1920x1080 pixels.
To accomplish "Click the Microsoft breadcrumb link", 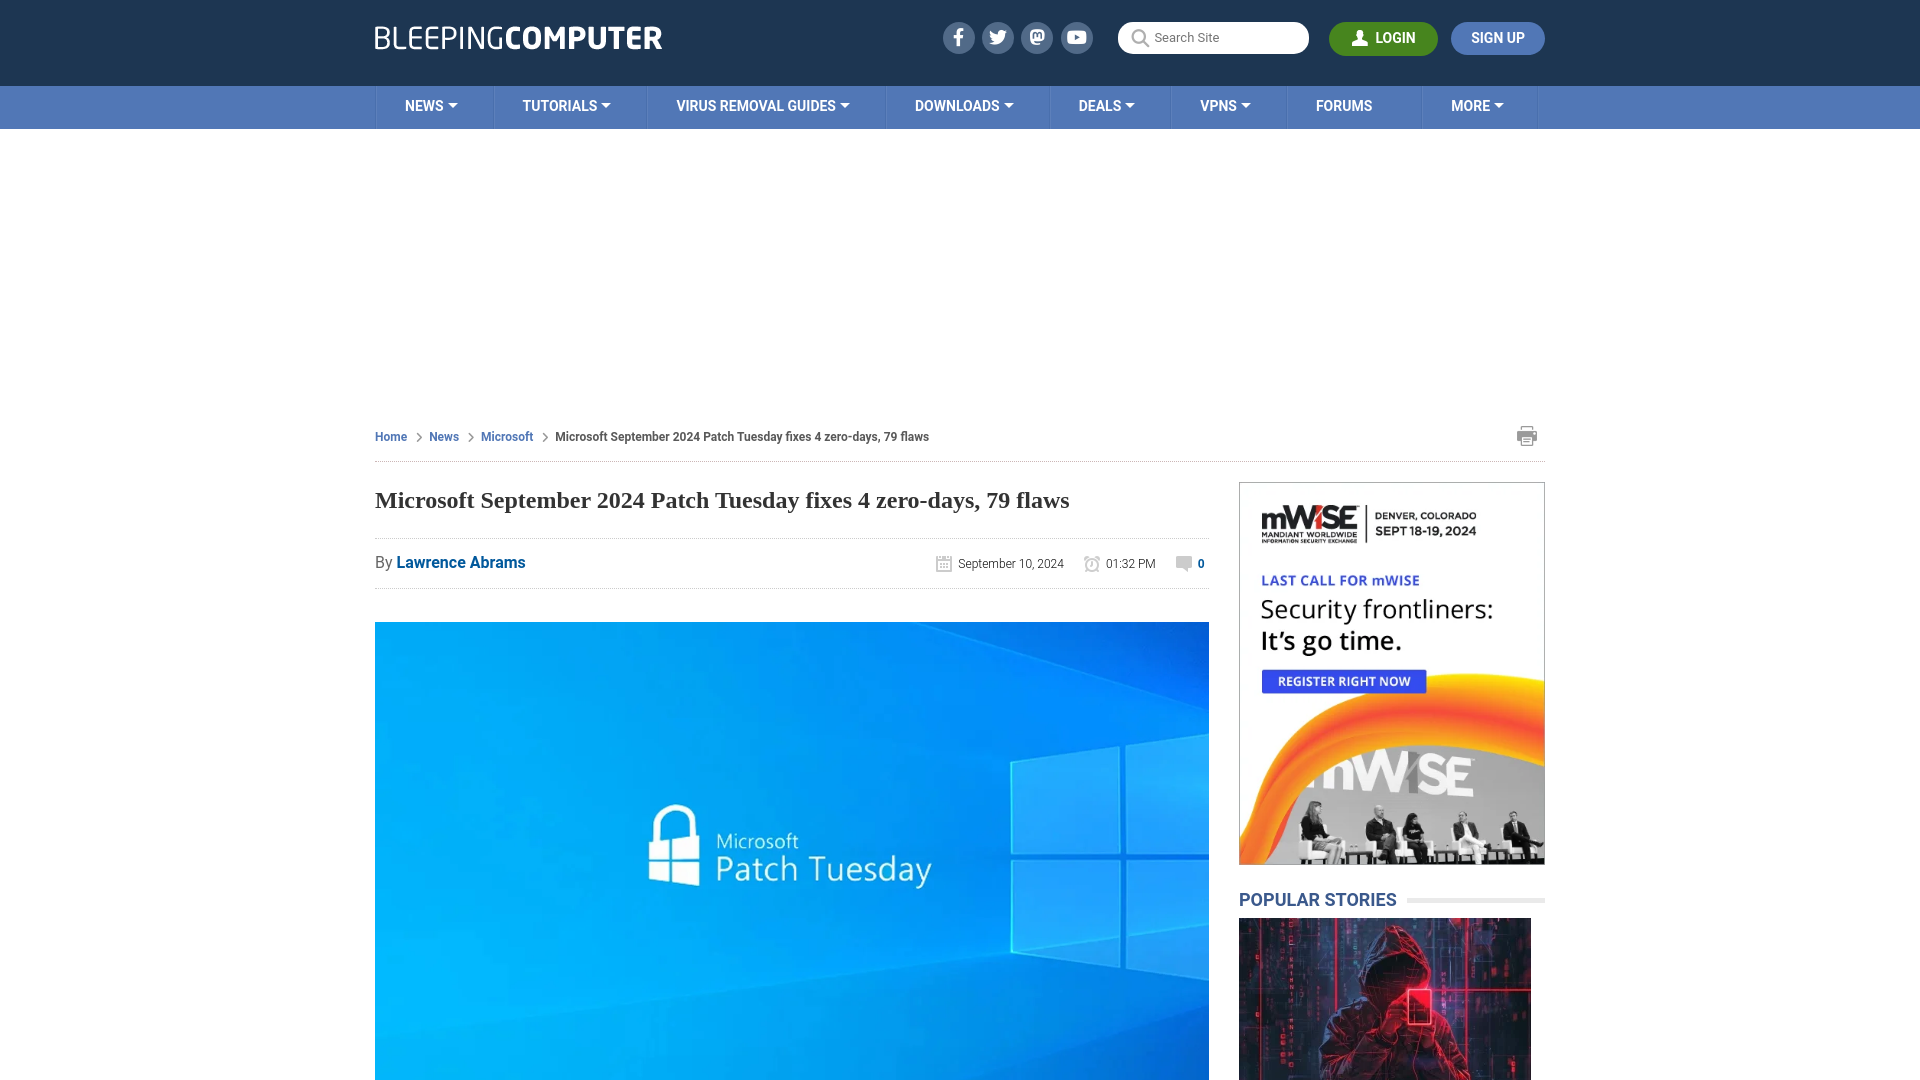I will click(x=506, y=436).
